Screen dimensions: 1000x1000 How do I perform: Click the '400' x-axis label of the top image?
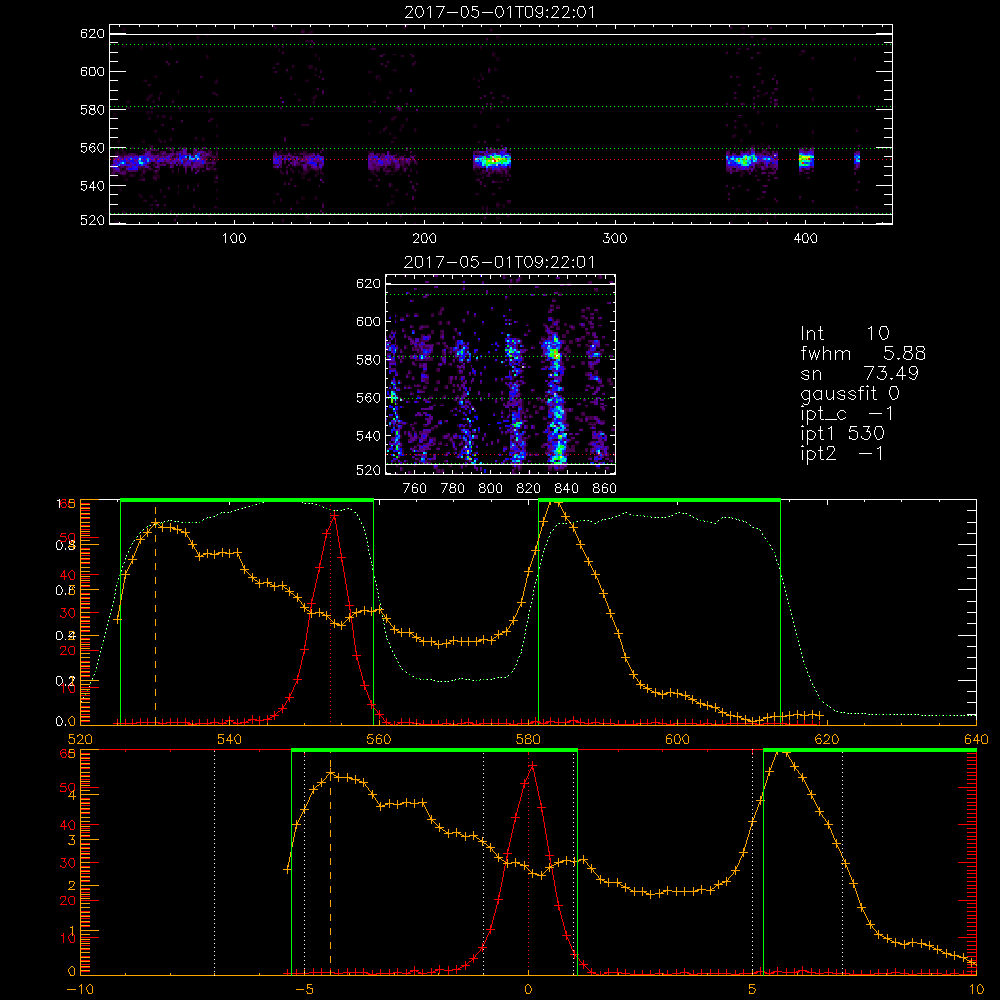click(x=805, y=239)
